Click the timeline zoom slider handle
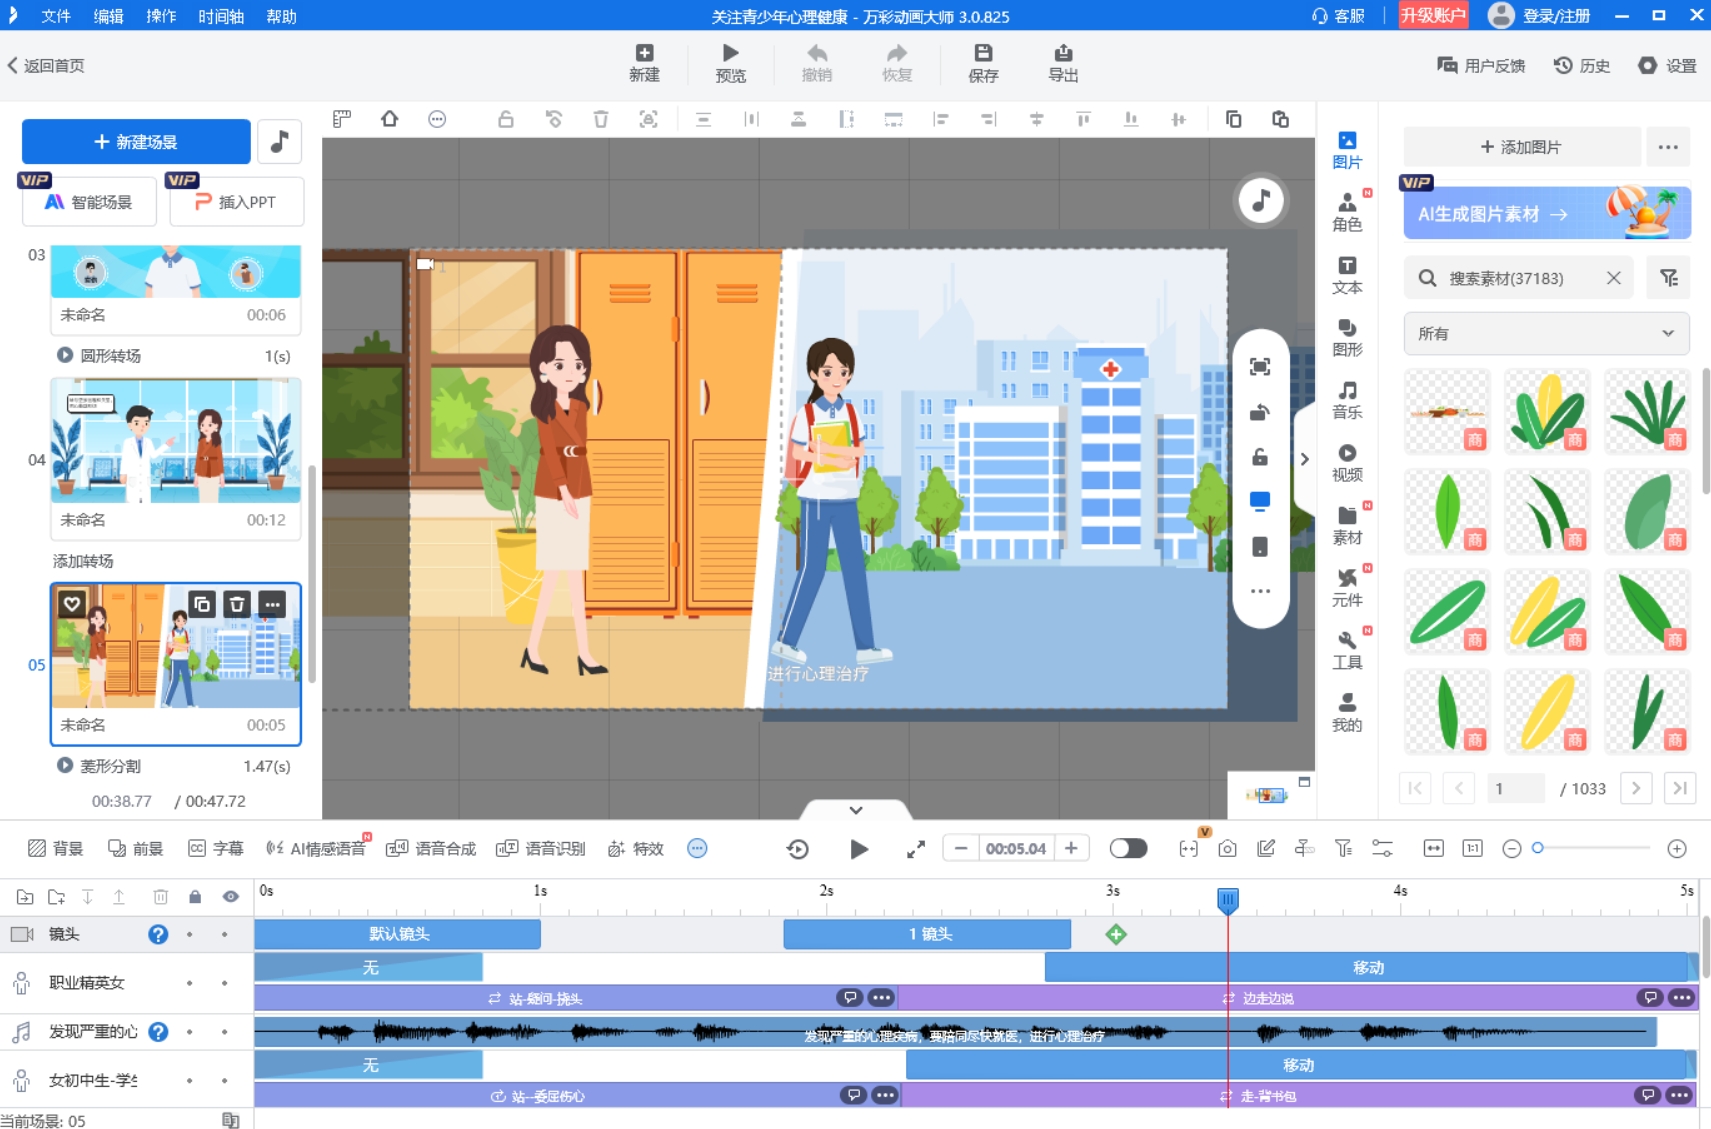This screenshot has width=1711, height=1129. click(1538, 848)
